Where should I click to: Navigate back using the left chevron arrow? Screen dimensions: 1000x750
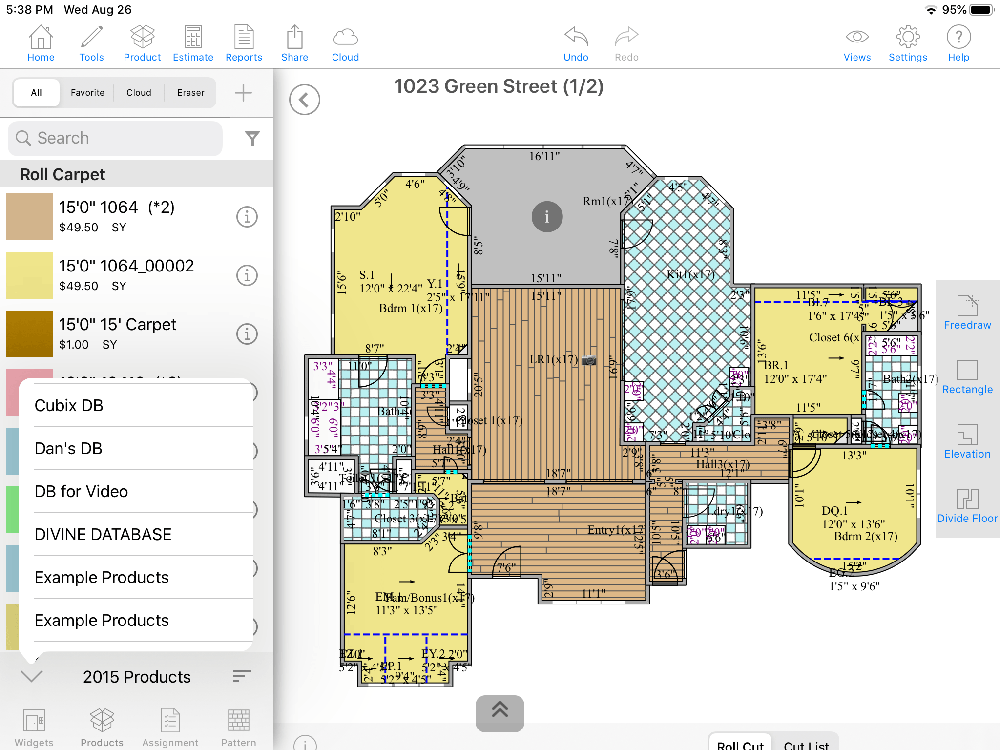click(x=304, y=100)
